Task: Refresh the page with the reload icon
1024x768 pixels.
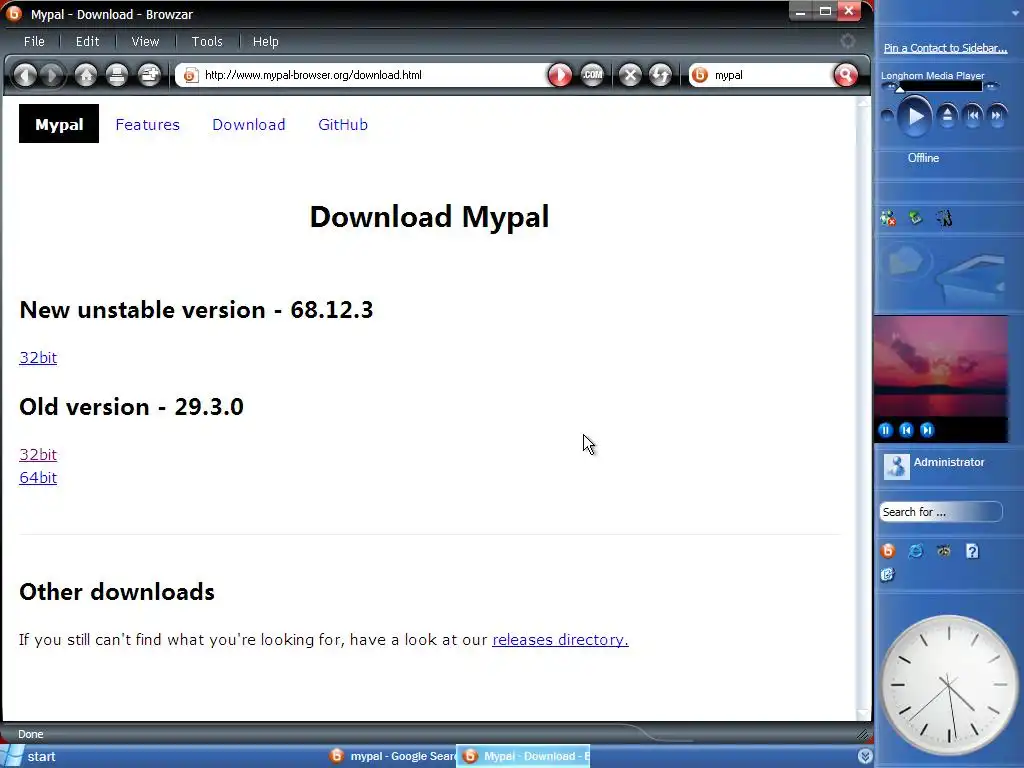Action: click(660, 75)
